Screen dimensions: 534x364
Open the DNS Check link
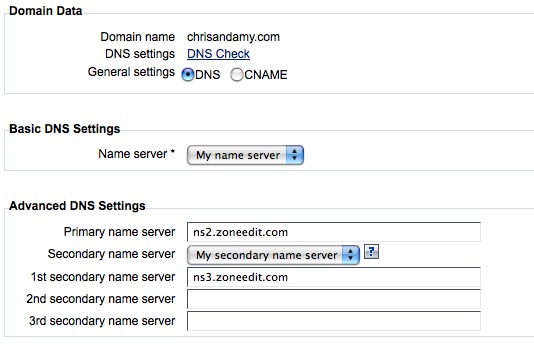[218, 54]
